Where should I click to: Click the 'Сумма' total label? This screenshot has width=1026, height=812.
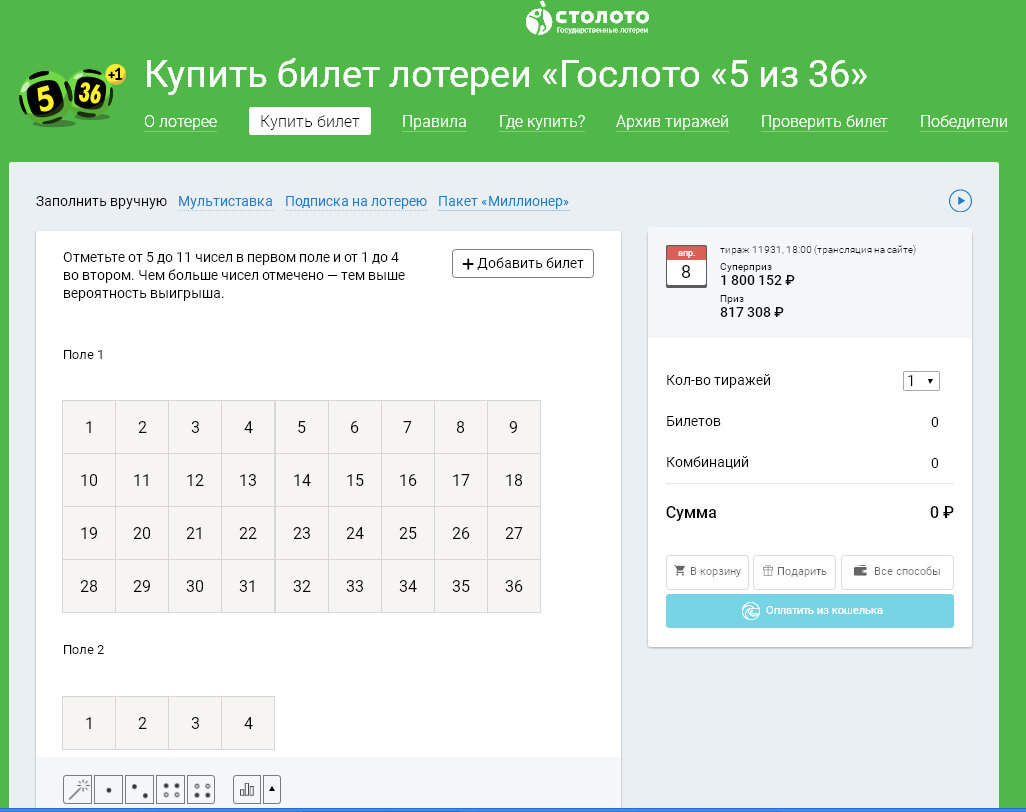tap(691, 512)
